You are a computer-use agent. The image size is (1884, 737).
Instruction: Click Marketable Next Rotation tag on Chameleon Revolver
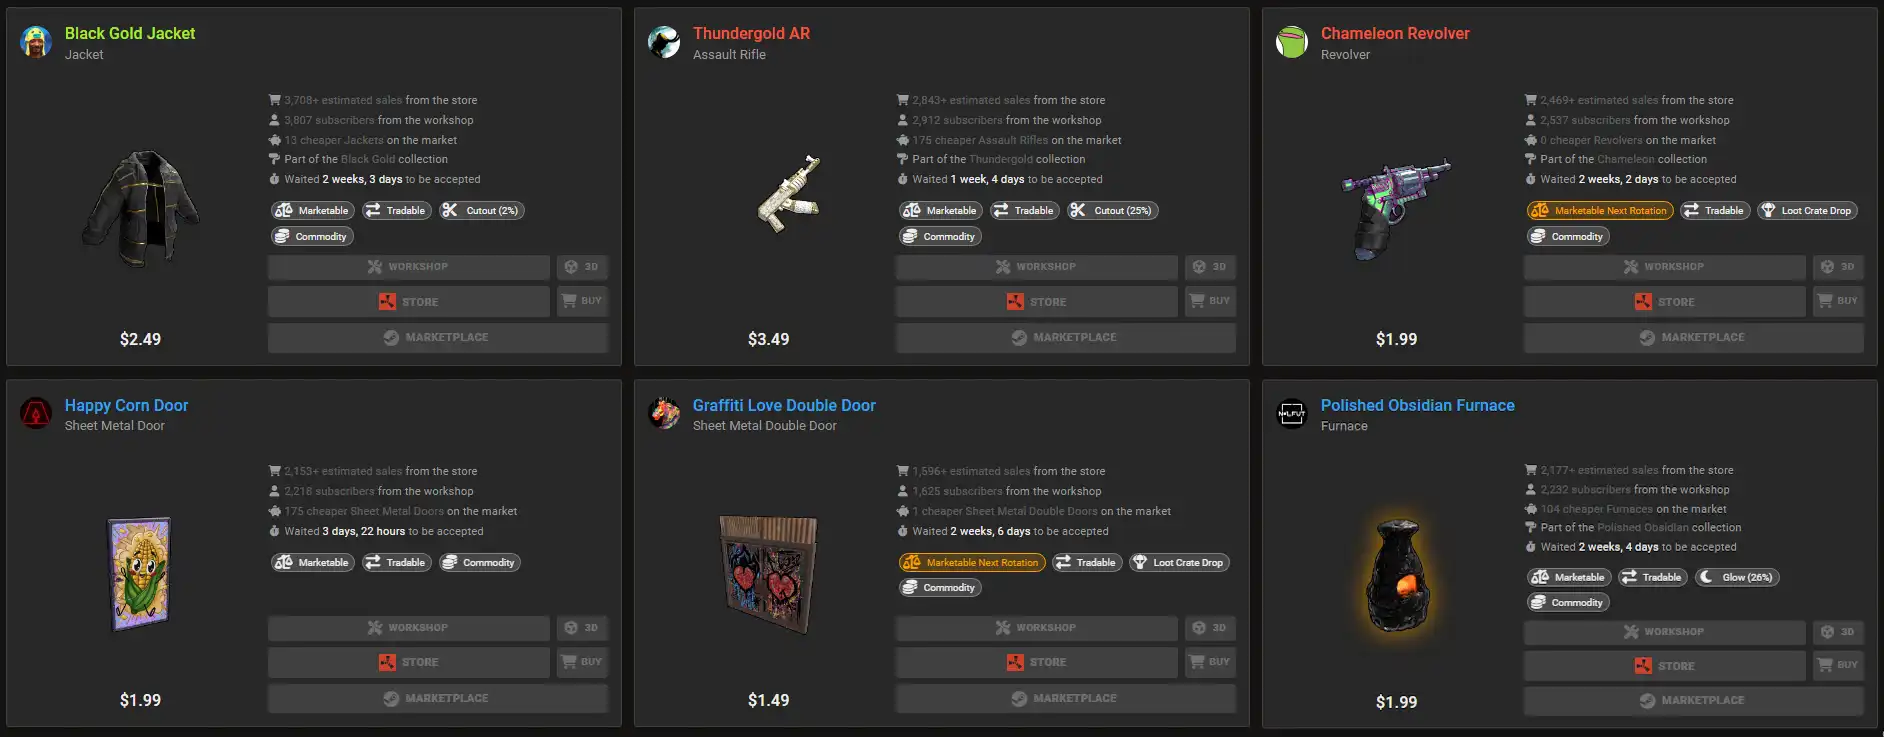pyautogui.click(x=1600, y=211)
